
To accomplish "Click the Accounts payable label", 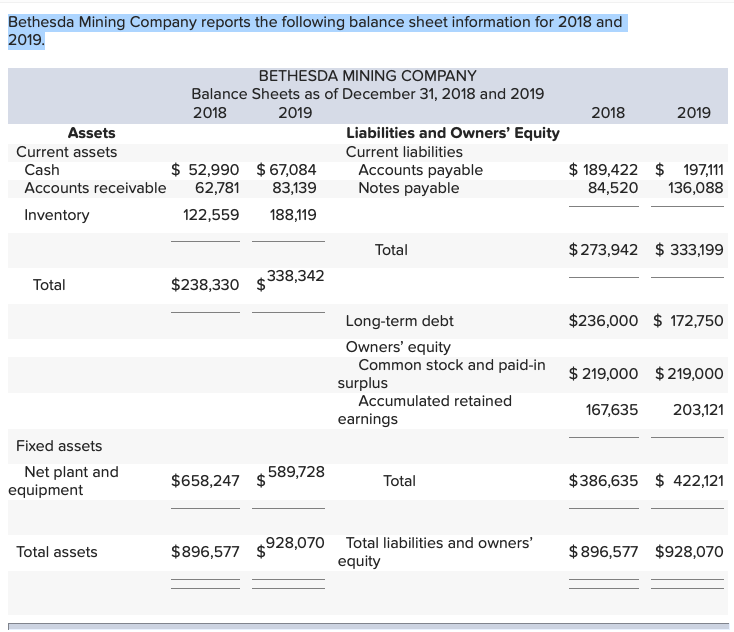I will [420, 169].
